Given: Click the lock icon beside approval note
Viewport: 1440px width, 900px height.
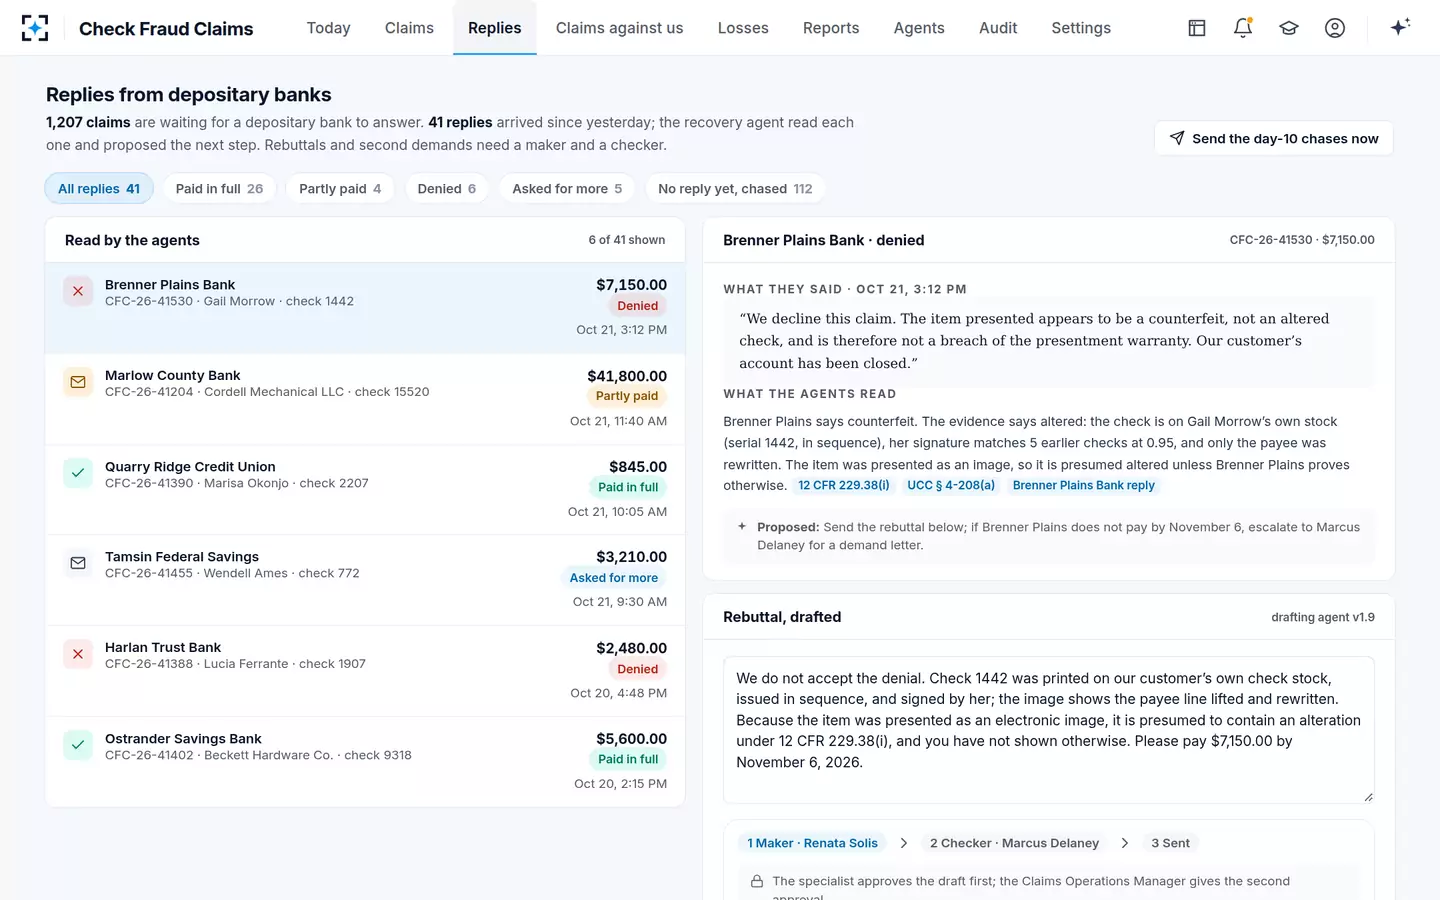Looking at the screenshot, I should click(x=757, y=881).
